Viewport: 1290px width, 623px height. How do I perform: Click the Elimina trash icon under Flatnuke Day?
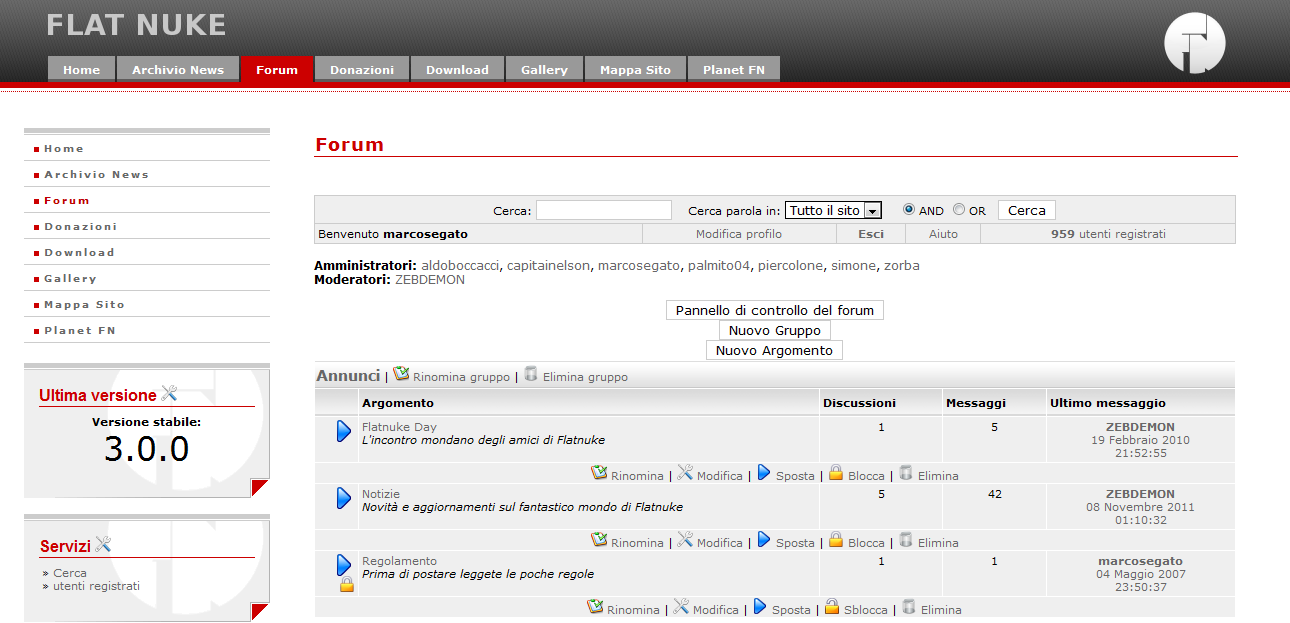pyautogui.click(x=907, y=474)
